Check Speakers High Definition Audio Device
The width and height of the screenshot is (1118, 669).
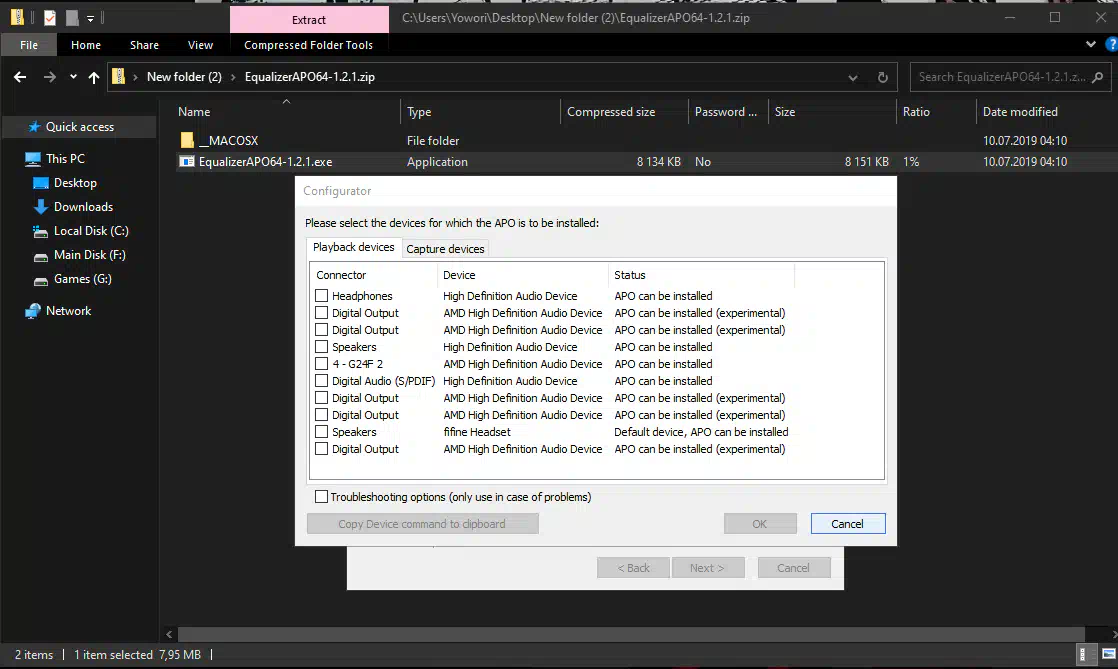tap(322, 347)
